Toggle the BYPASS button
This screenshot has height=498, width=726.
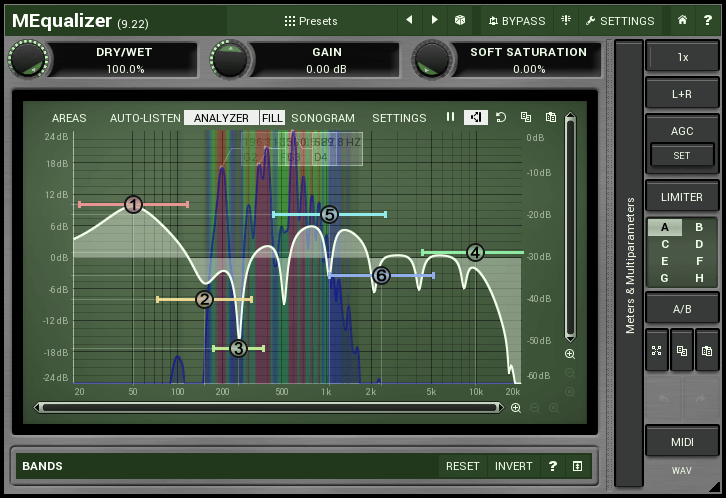(x=517, y=20)
